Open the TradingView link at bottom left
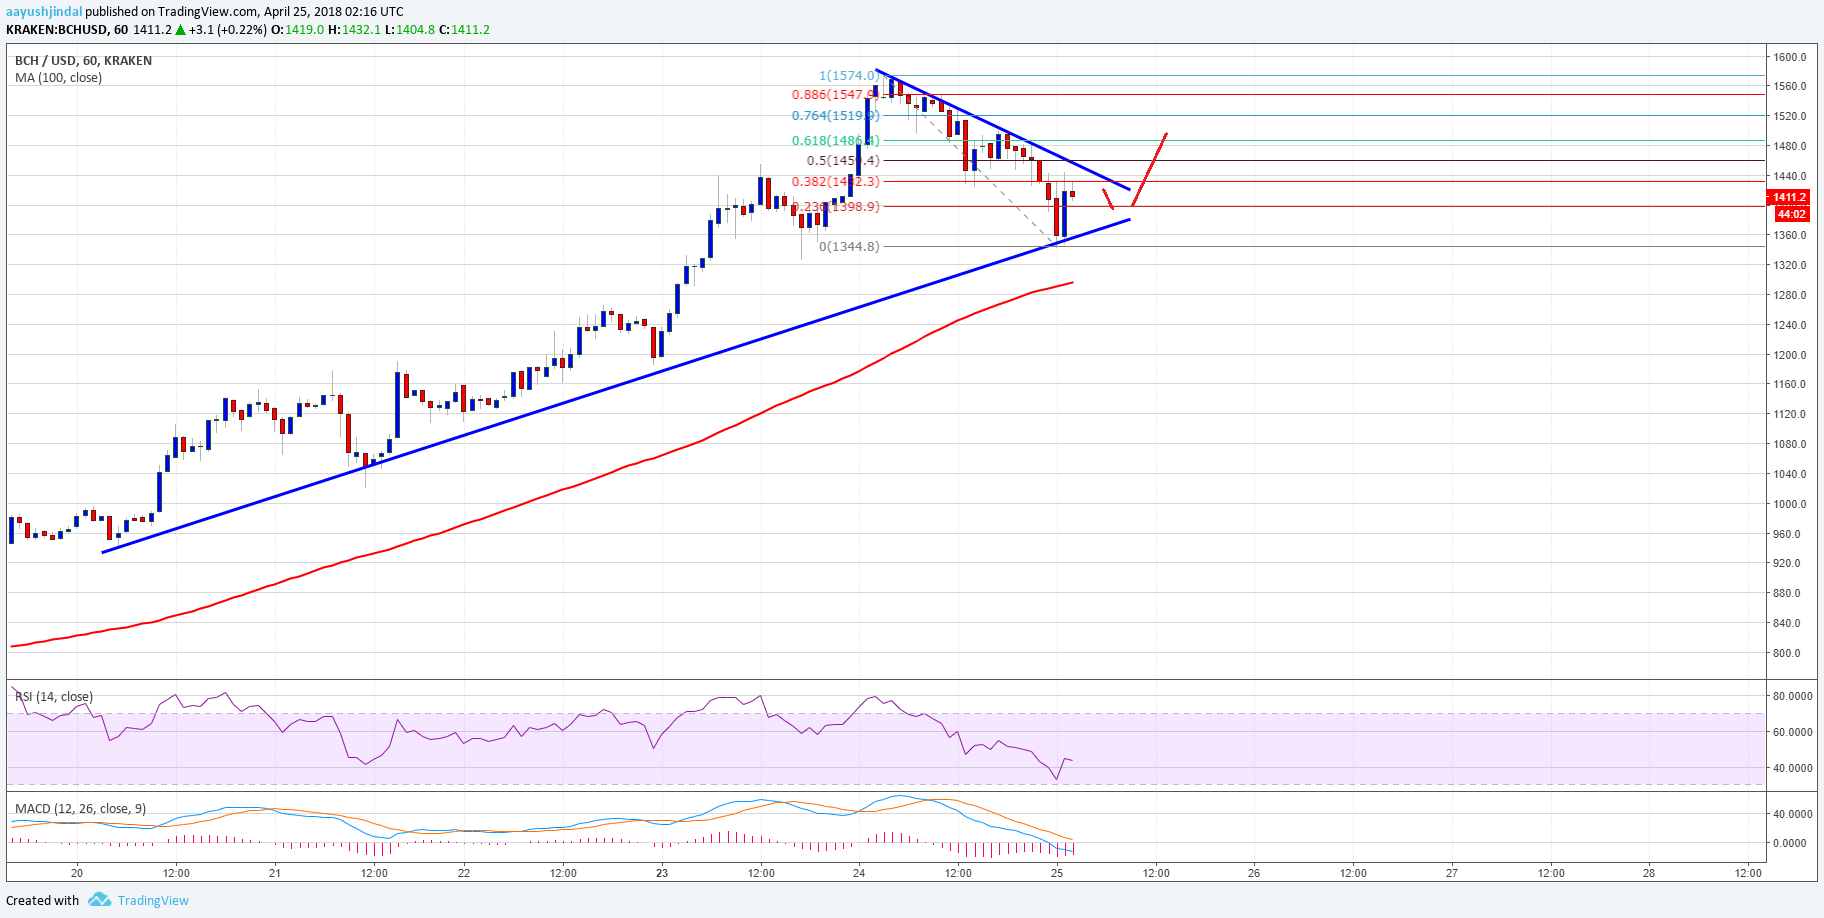Viewport: 1824px width, 918px height. 153,900
